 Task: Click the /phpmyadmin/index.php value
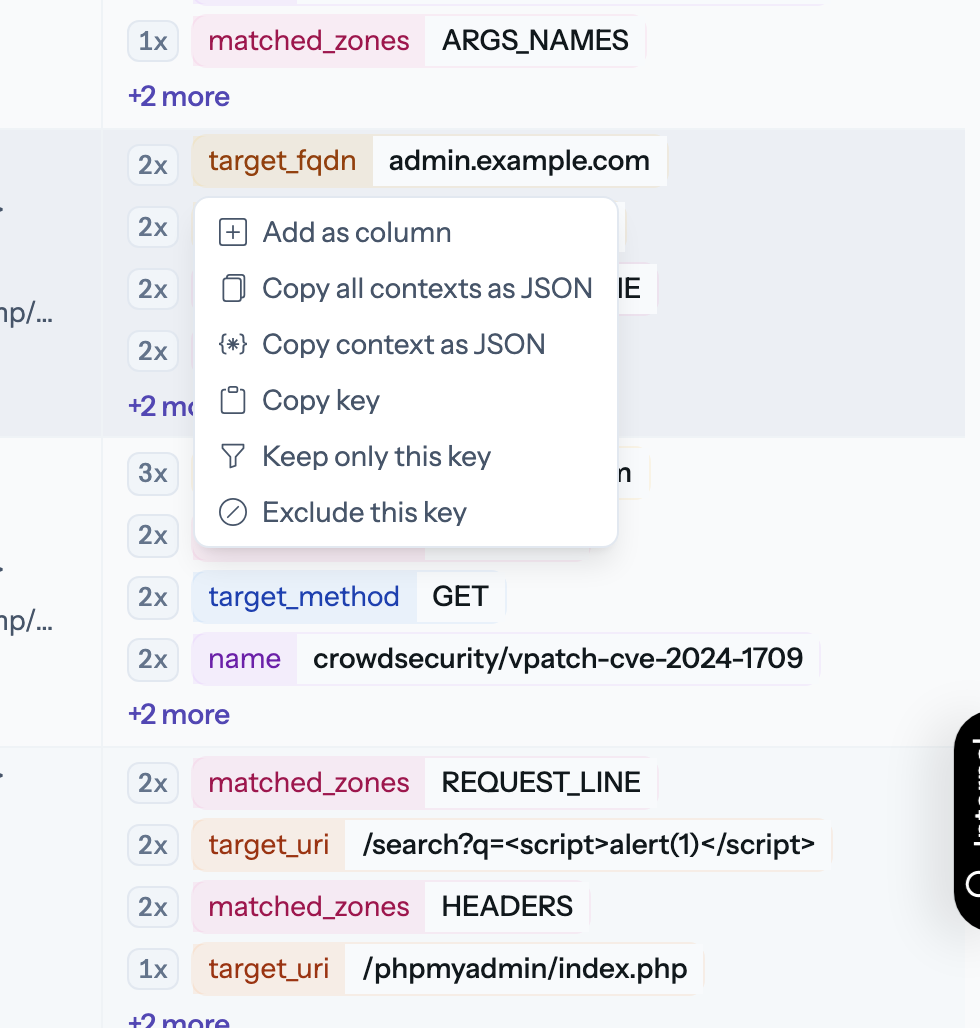pyautogui.click(x=524, y=968)
